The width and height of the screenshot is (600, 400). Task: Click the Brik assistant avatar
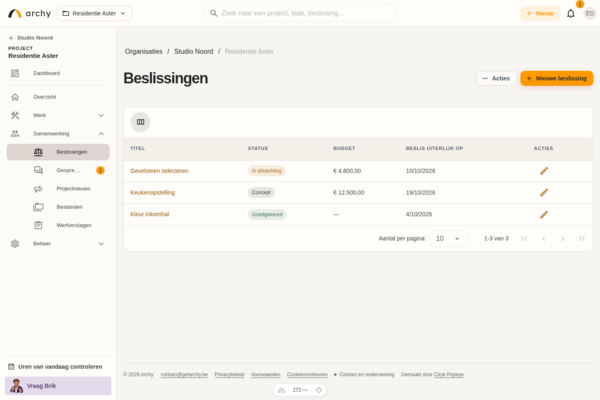pyautogui.click(x=16, y=386)
